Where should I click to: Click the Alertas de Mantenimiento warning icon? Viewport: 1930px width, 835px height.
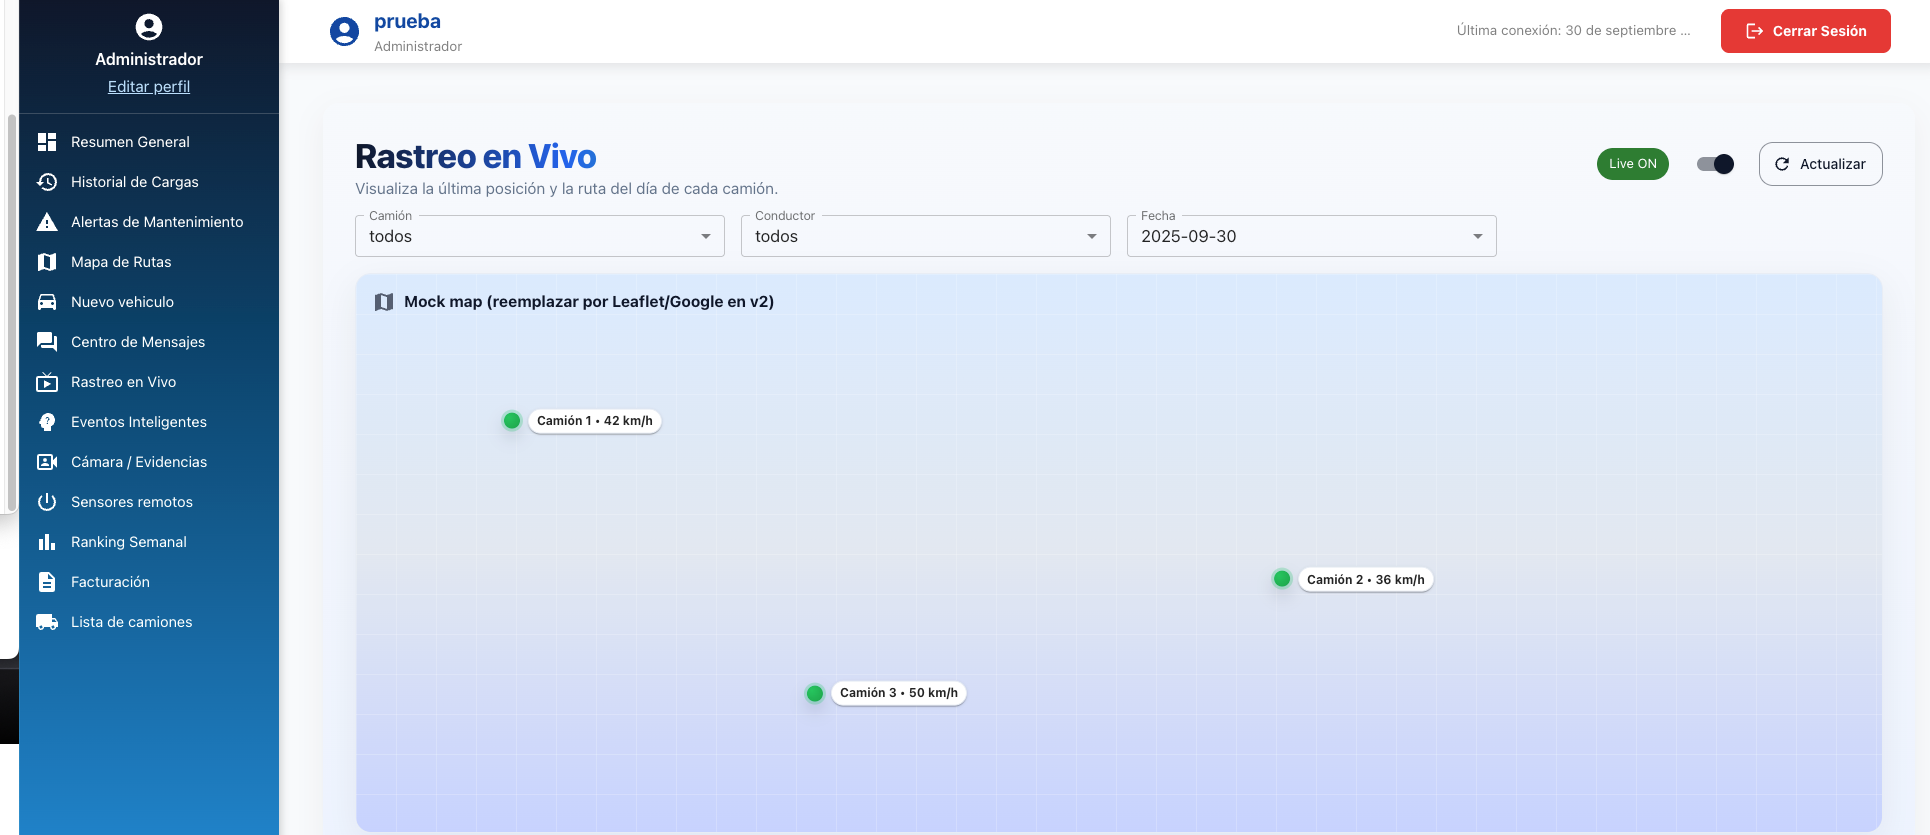(47, 222)
